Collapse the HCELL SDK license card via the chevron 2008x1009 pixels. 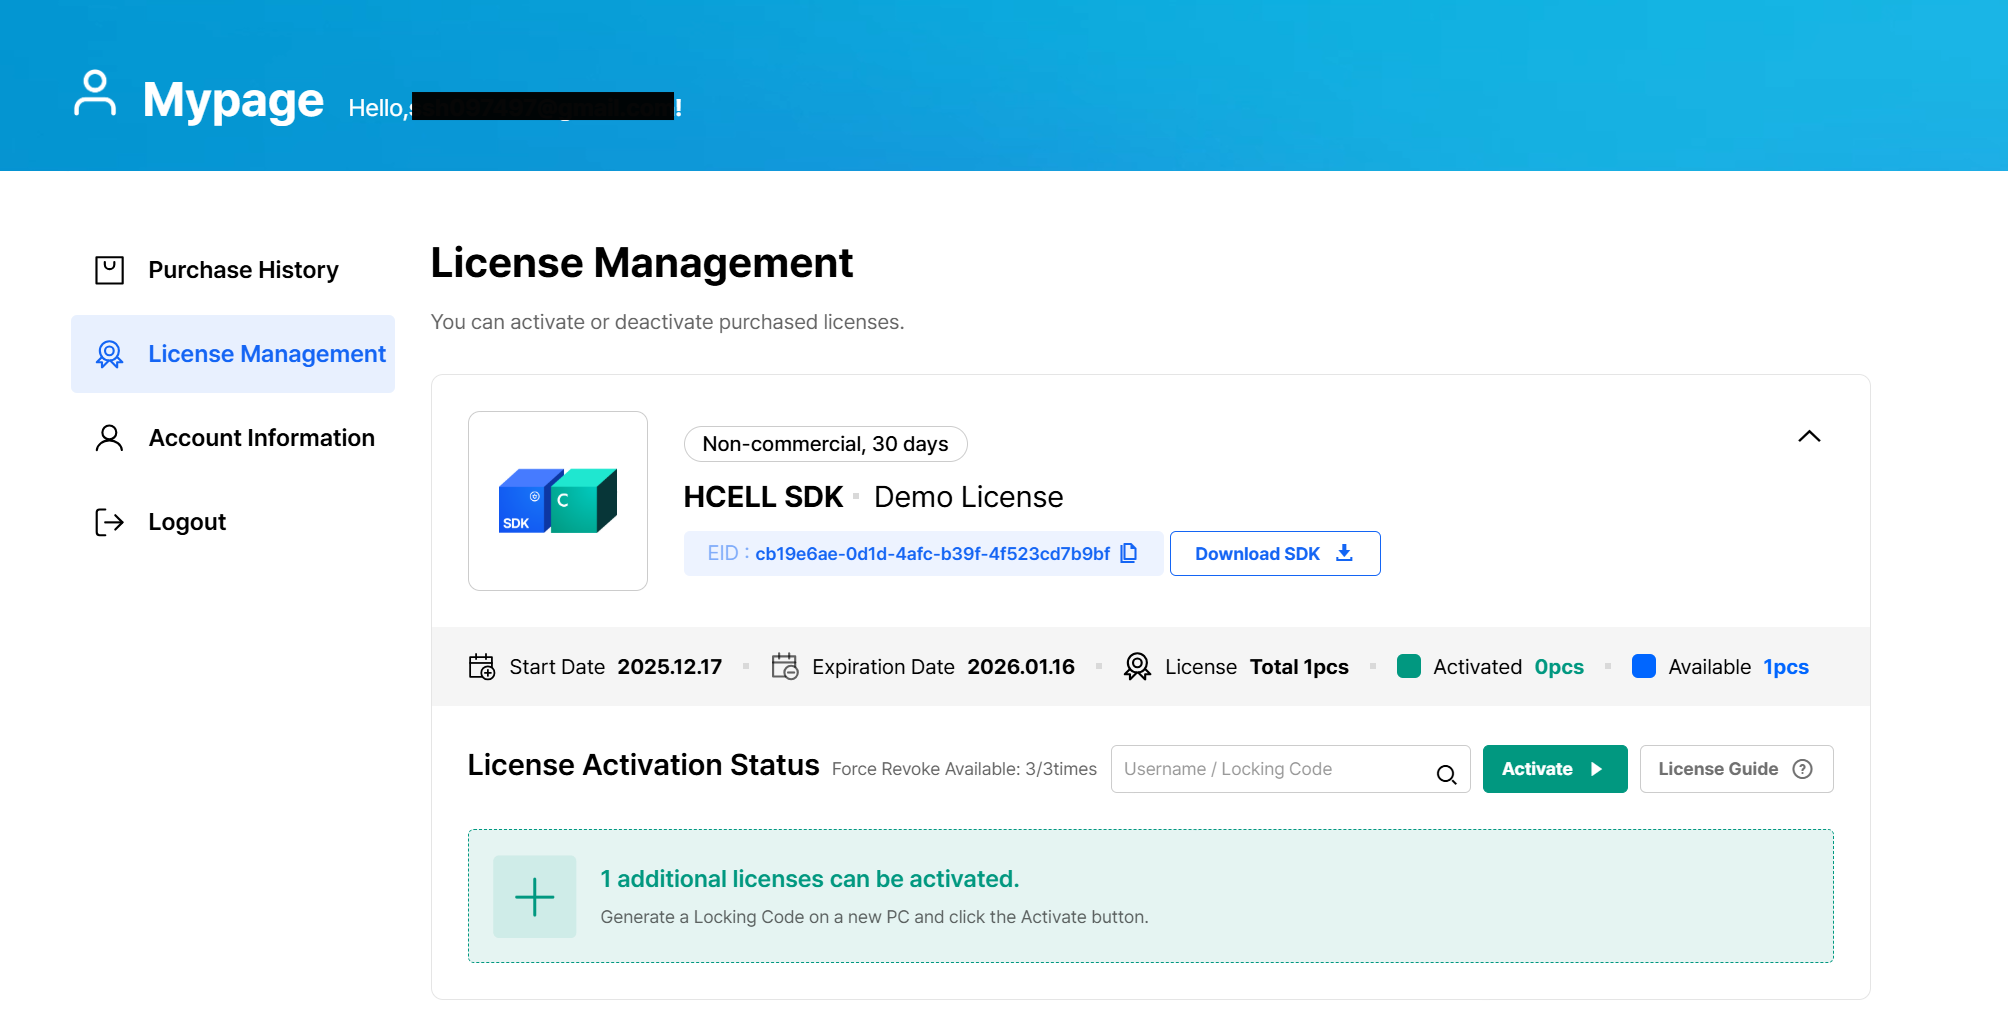(1810, 437)
